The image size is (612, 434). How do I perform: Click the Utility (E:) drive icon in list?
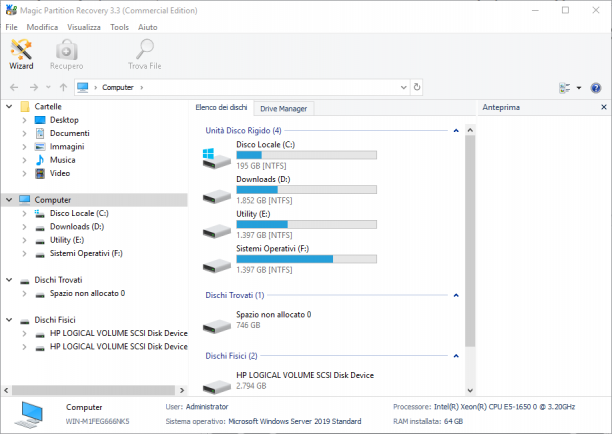(x=217, y=231)
